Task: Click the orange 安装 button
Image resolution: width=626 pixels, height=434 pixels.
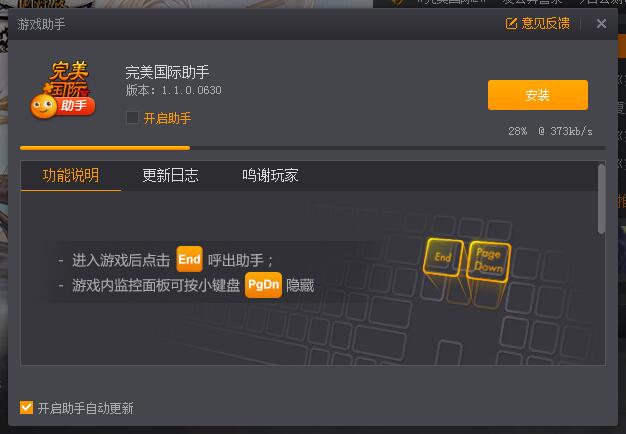Action: coord(537,95)
